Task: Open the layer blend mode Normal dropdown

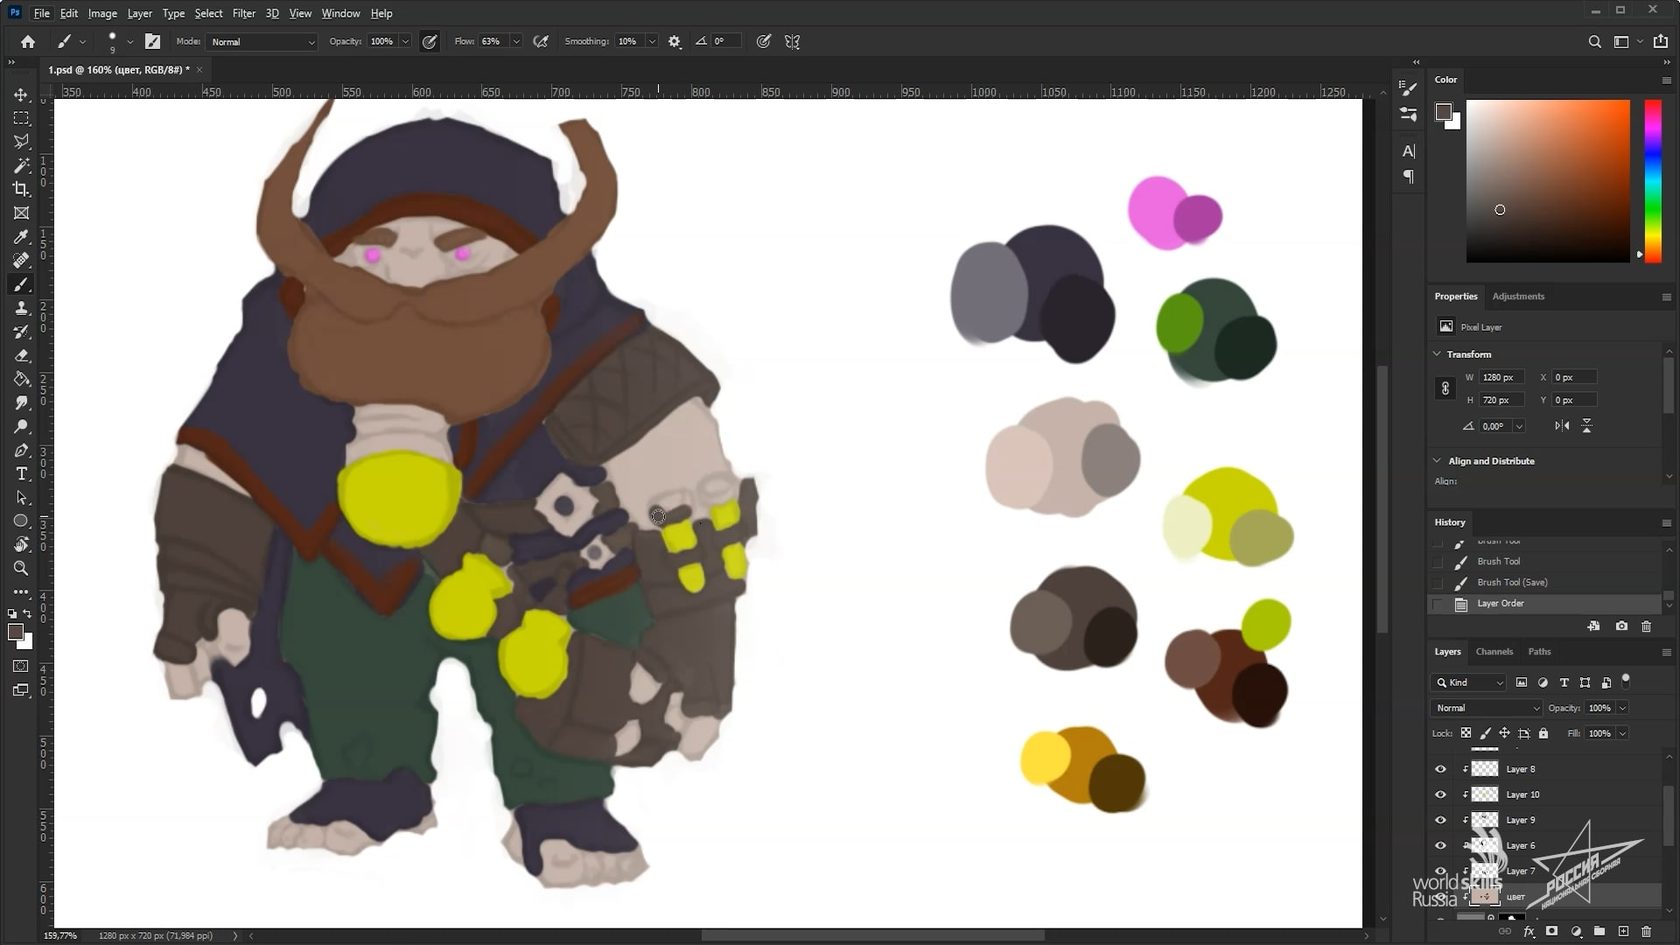Action: coord(1488,708)
